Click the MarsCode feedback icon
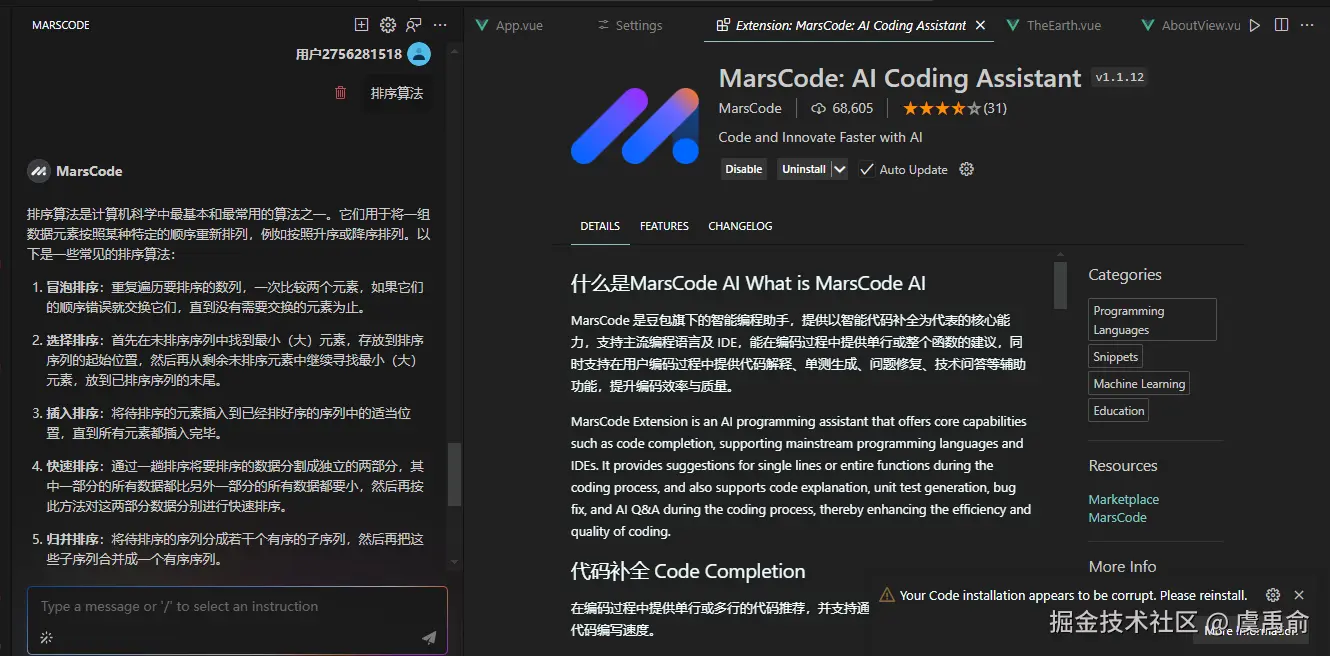The height and width of the screenshot is (656, 1330). tap(414, 25)
